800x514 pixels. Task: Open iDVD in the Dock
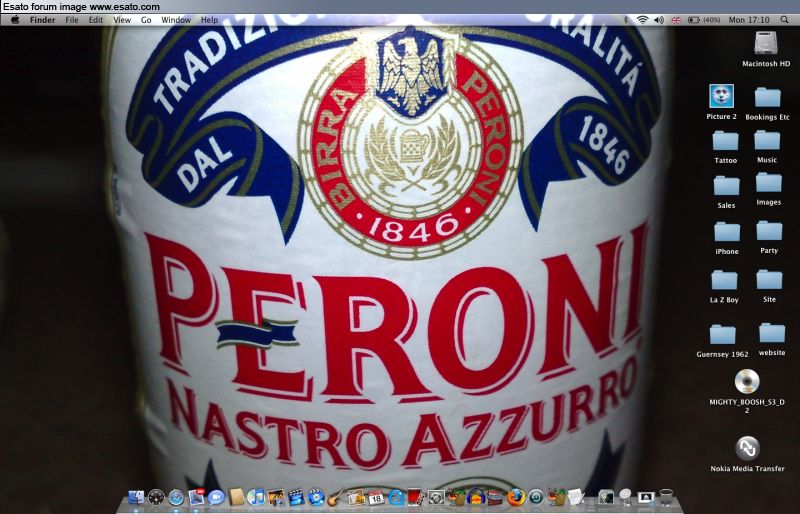(x=316, y=497)
